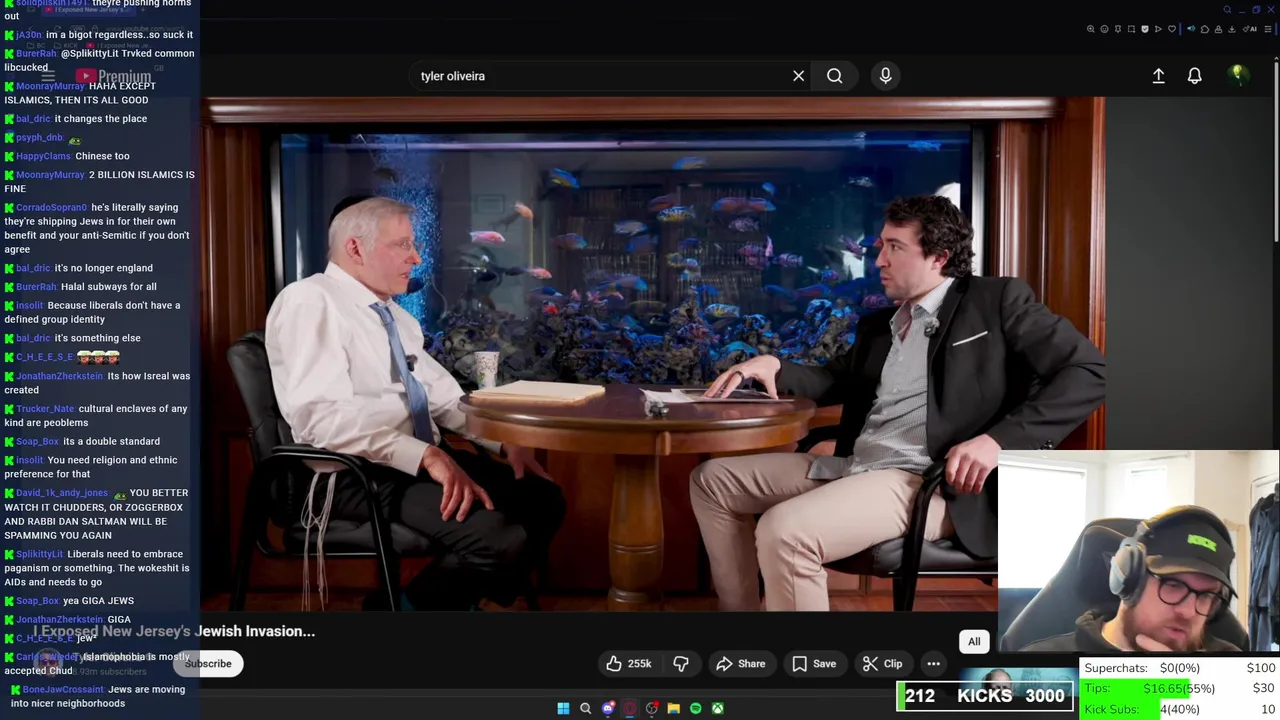Save the video to a playlist

(814, 664)
